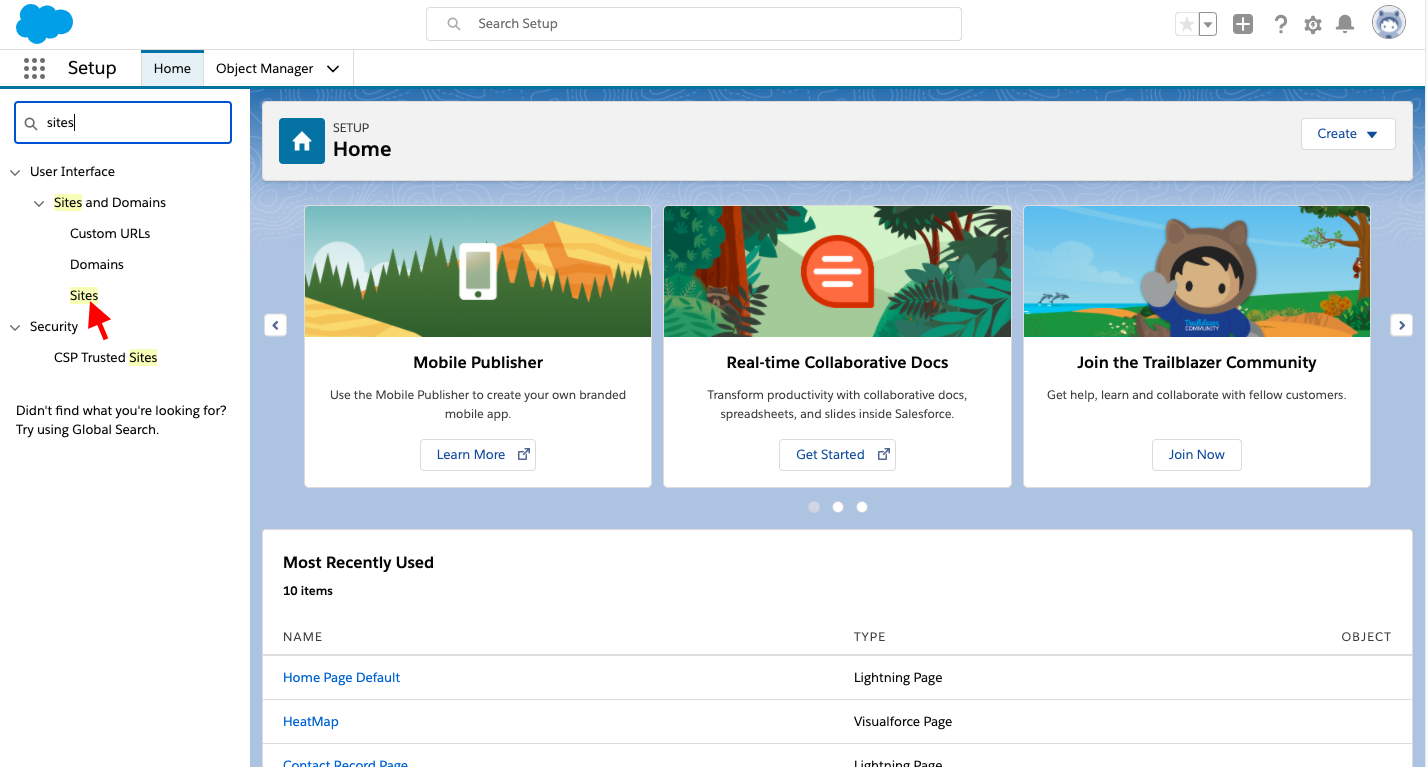This screenshot has width=1428, height=767.
Task: Open Custom URLs in setup tree
Action: (110, 234)
